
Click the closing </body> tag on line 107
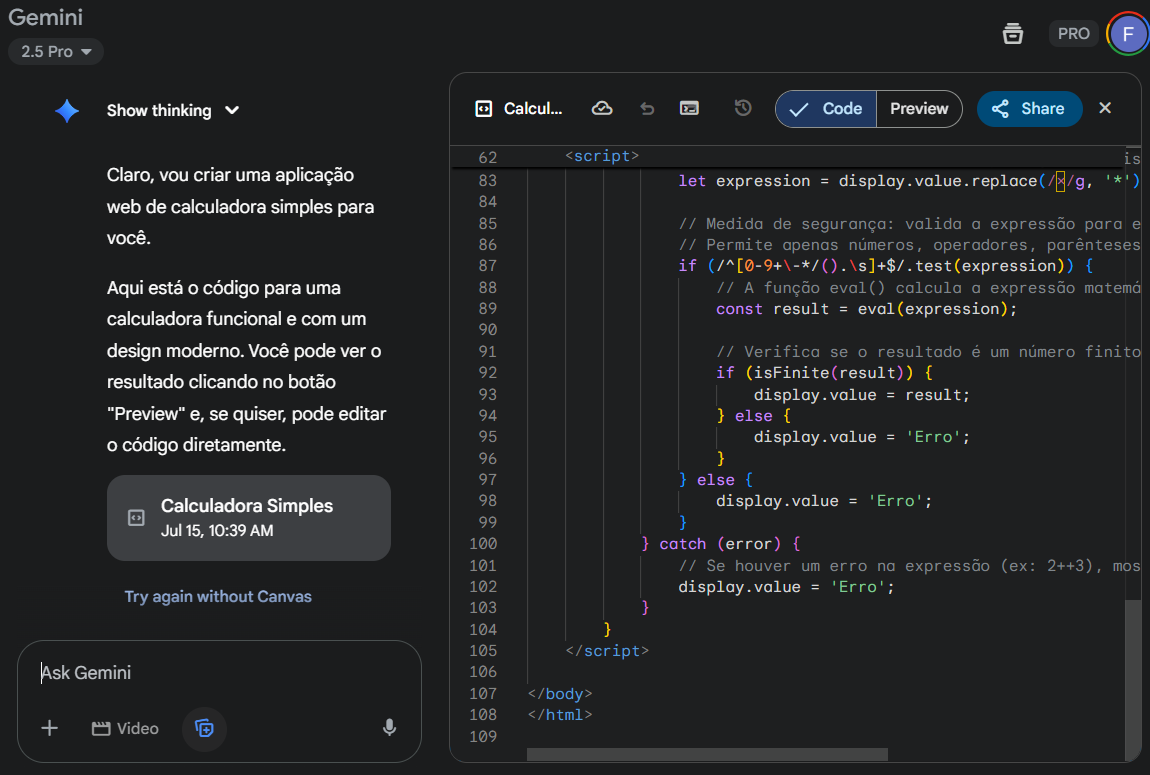click(x=560, y=694)
